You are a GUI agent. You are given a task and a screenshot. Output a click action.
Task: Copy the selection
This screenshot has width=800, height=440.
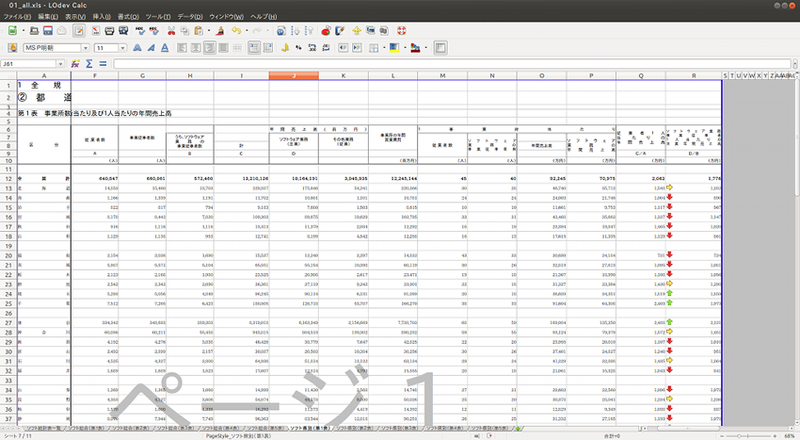tap(185, 31)
